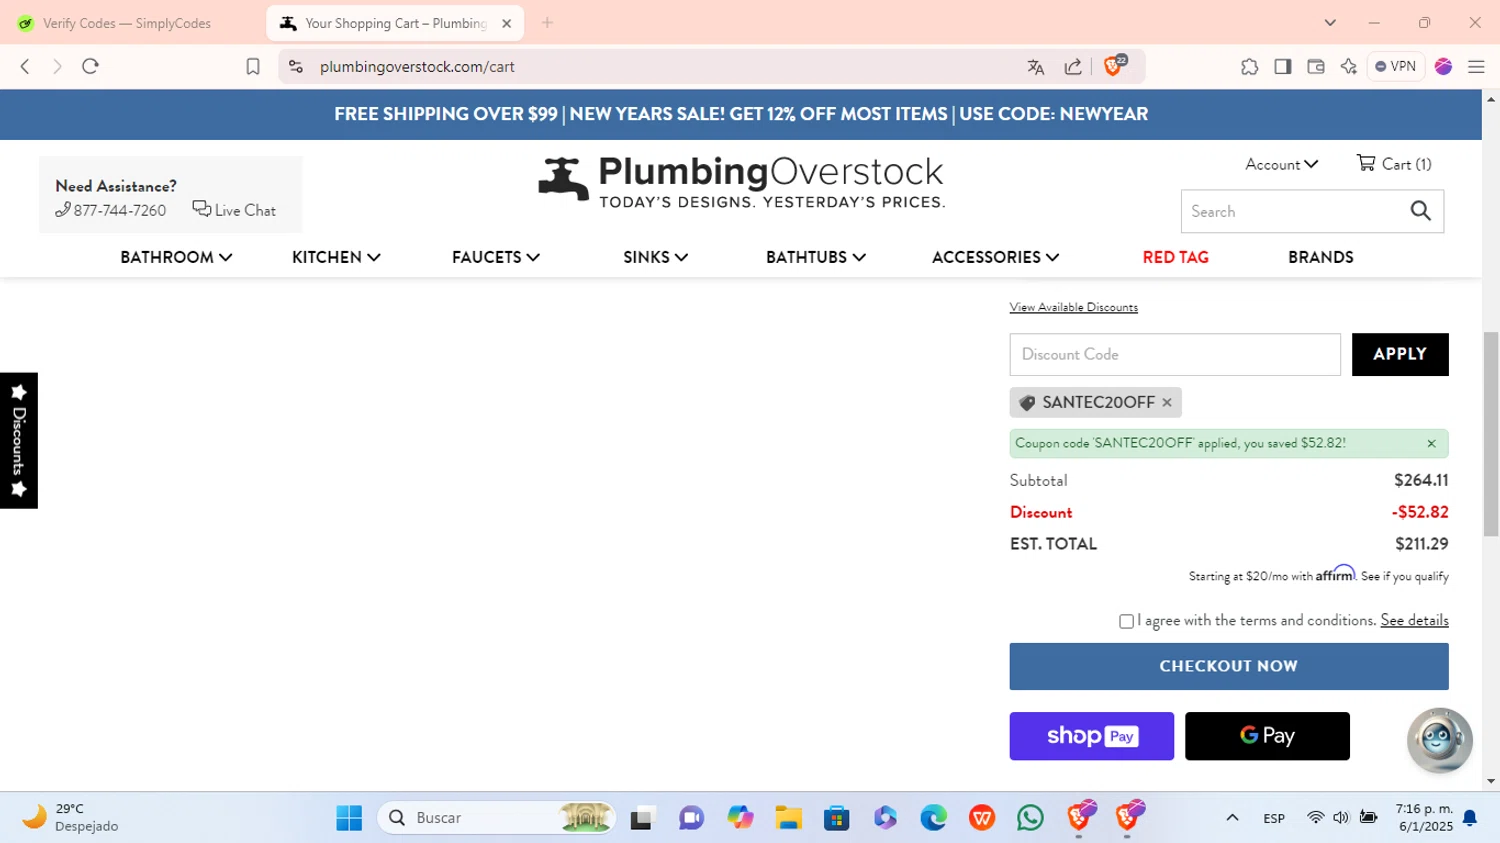
Task: Click the address bar URL
Action: [417, 67]
